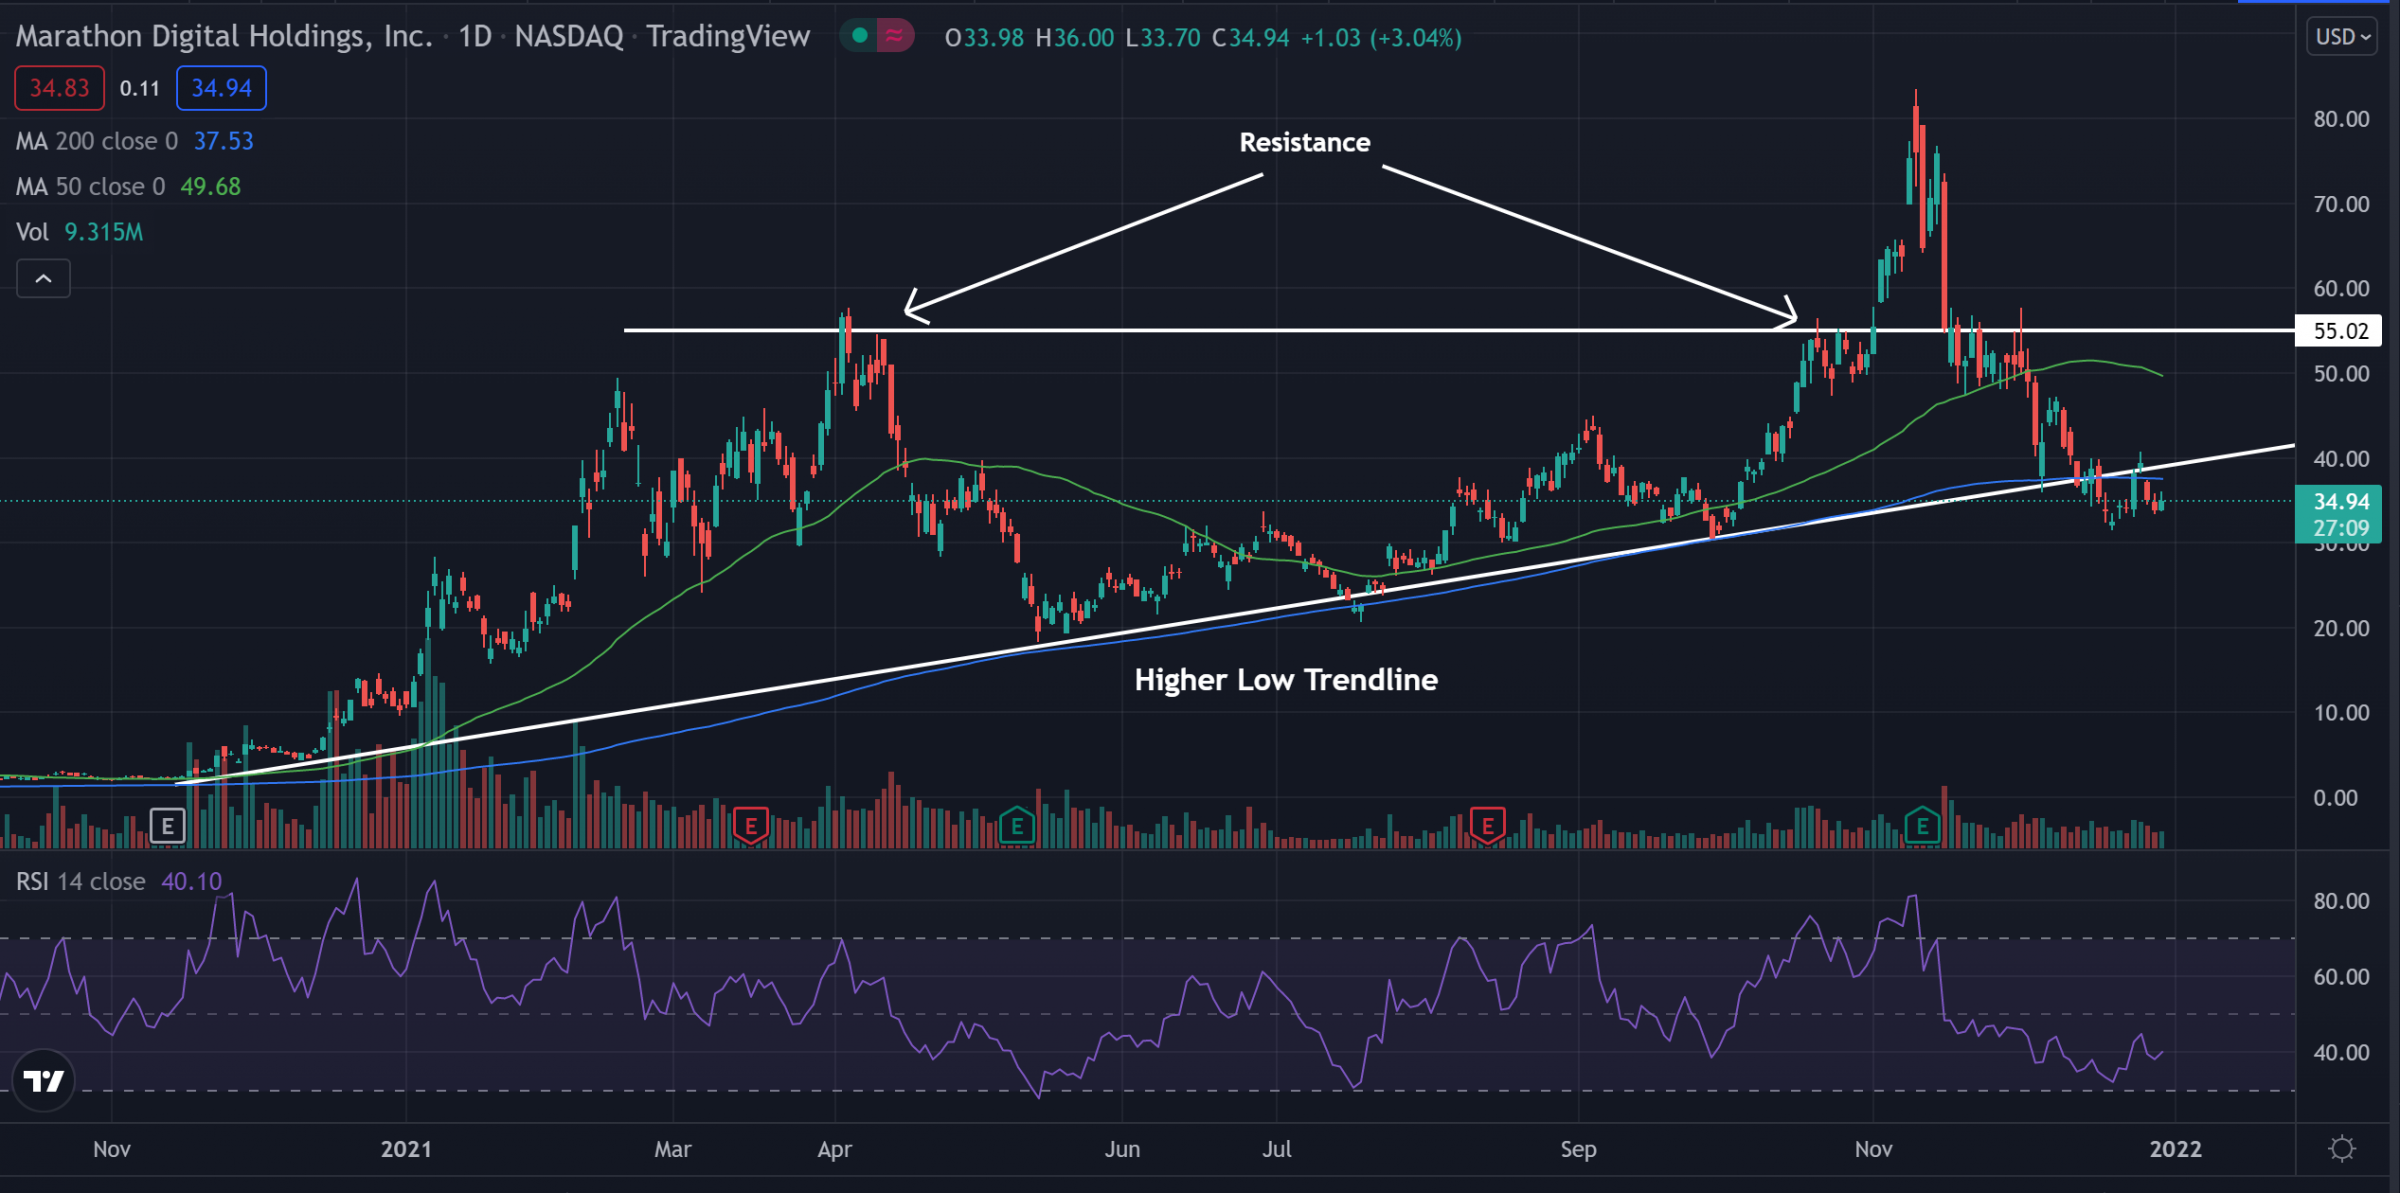Select the RSI 14 close indicator label
The width and height of the screenshot is (2400, 1193).
pyautogui.click(x=80, y=881)
